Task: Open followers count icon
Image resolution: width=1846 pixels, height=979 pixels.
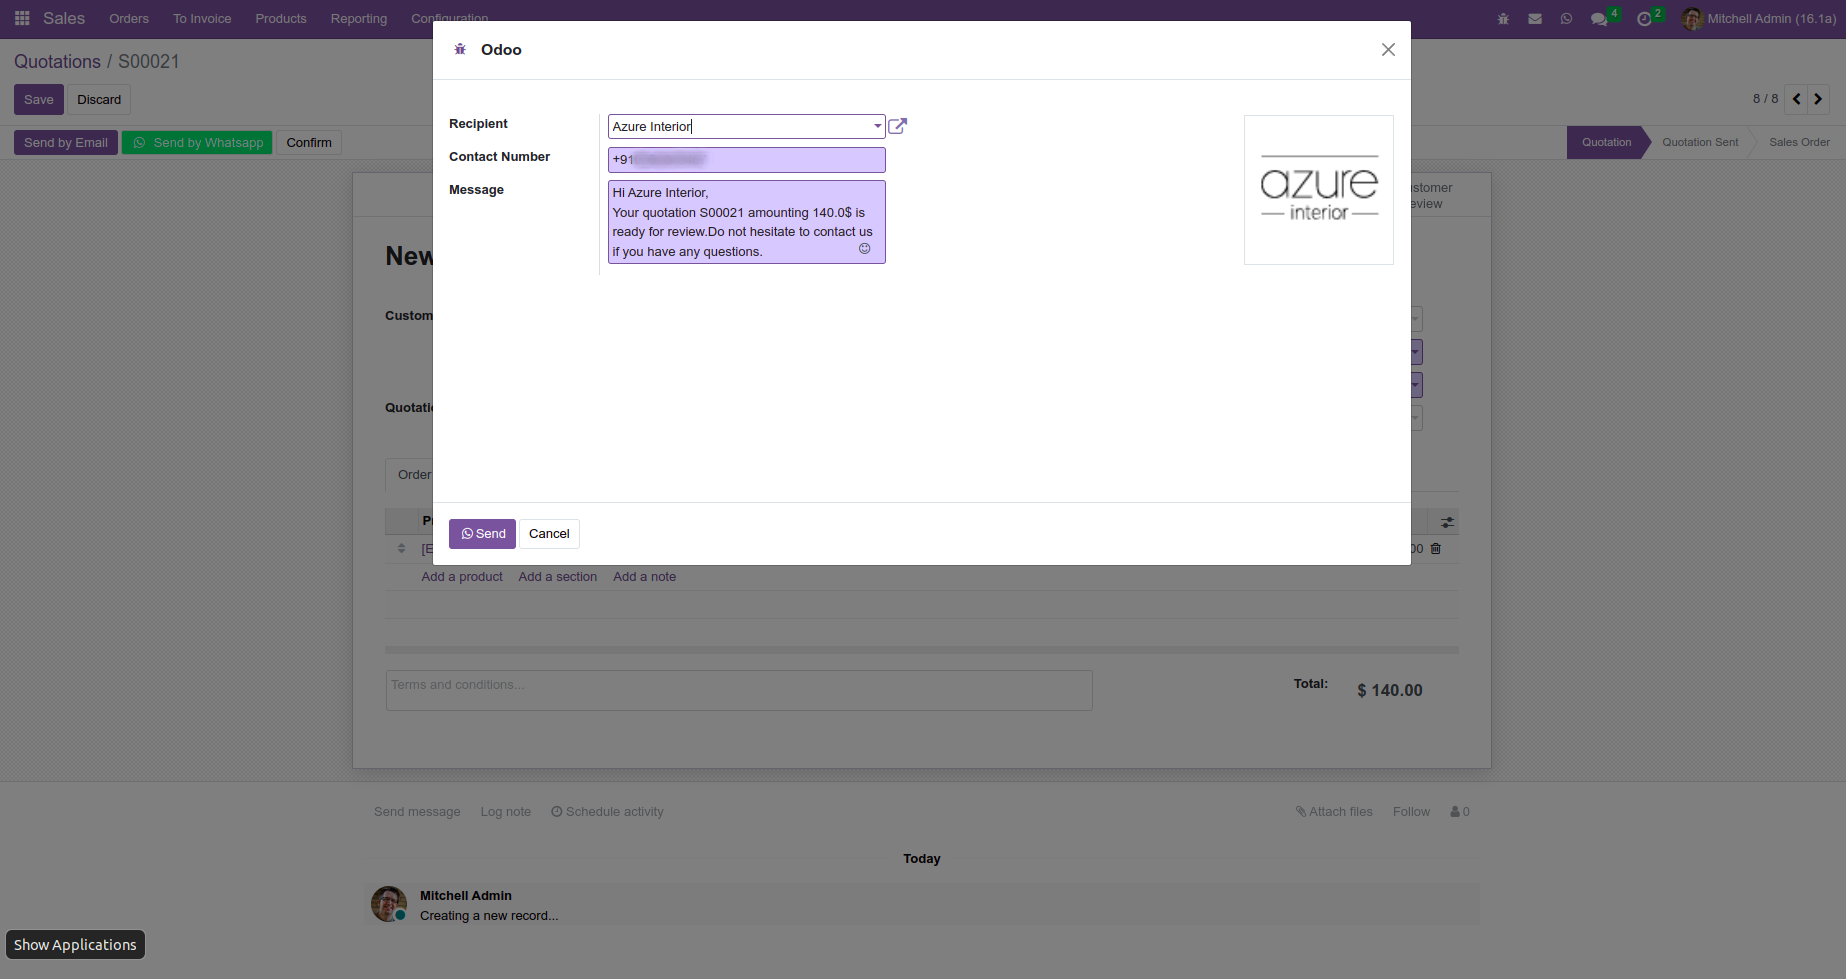Action: tap(1460, 812)
